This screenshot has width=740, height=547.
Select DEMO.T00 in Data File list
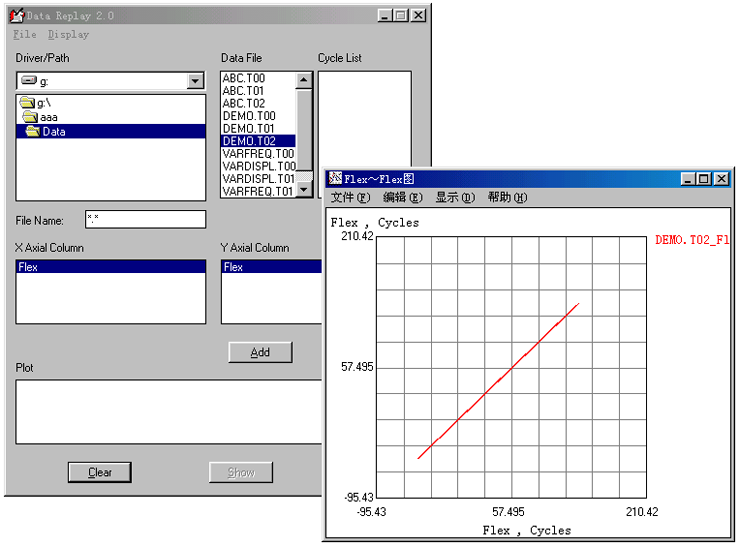259,116
